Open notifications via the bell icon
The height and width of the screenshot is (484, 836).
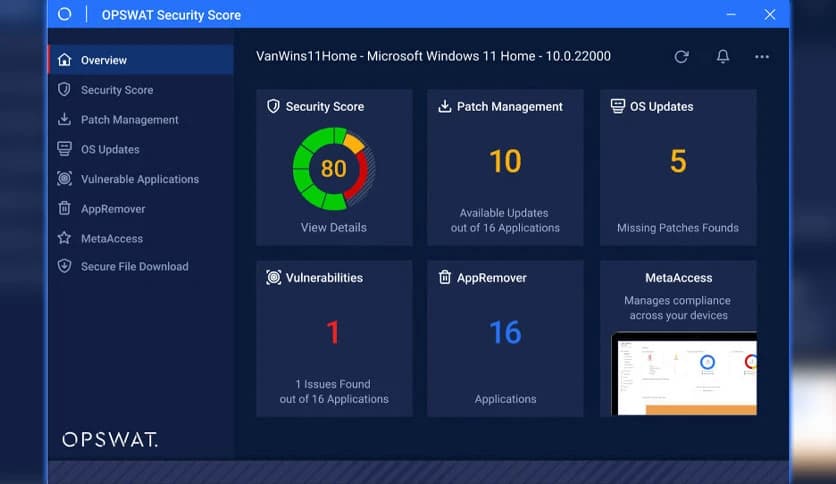722,57
